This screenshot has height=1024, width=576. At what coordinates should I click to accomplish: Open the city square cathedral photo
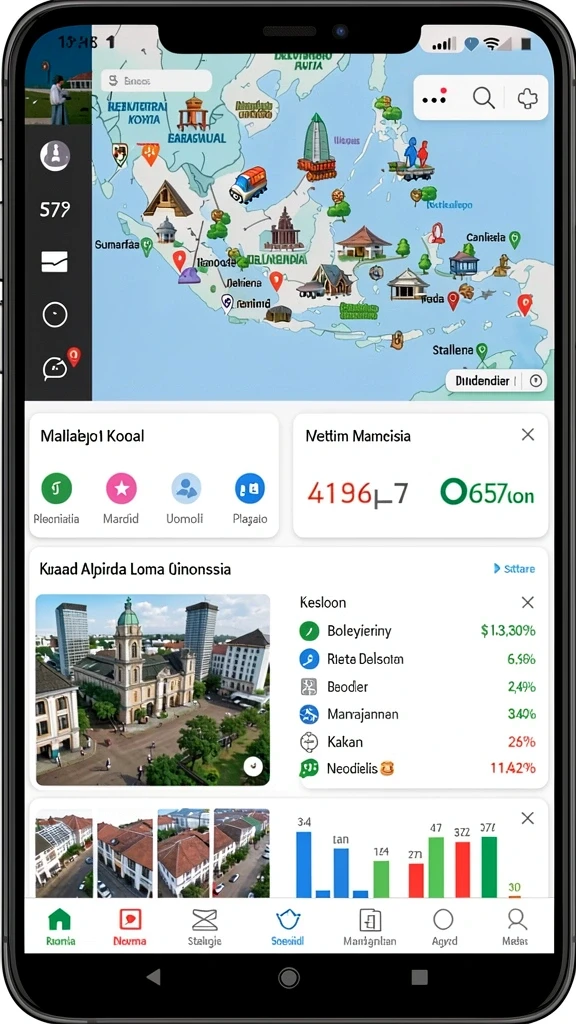click(153, 690)
